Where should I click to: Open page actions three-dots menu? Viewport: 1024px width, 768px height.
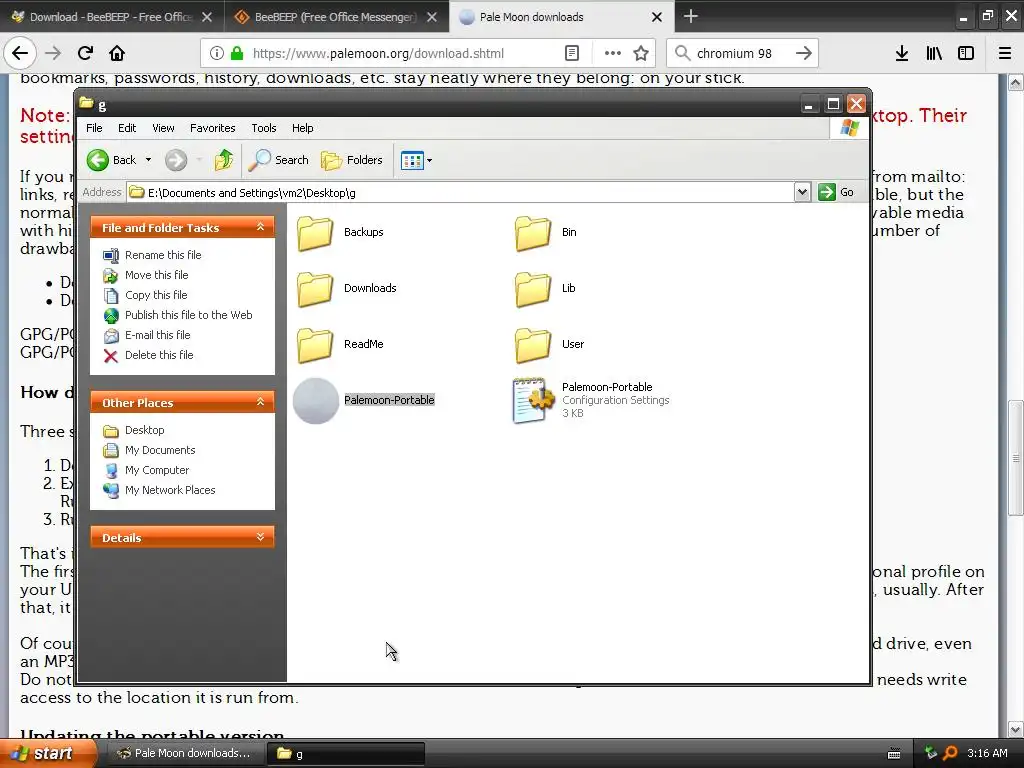[x=613, y=53]
